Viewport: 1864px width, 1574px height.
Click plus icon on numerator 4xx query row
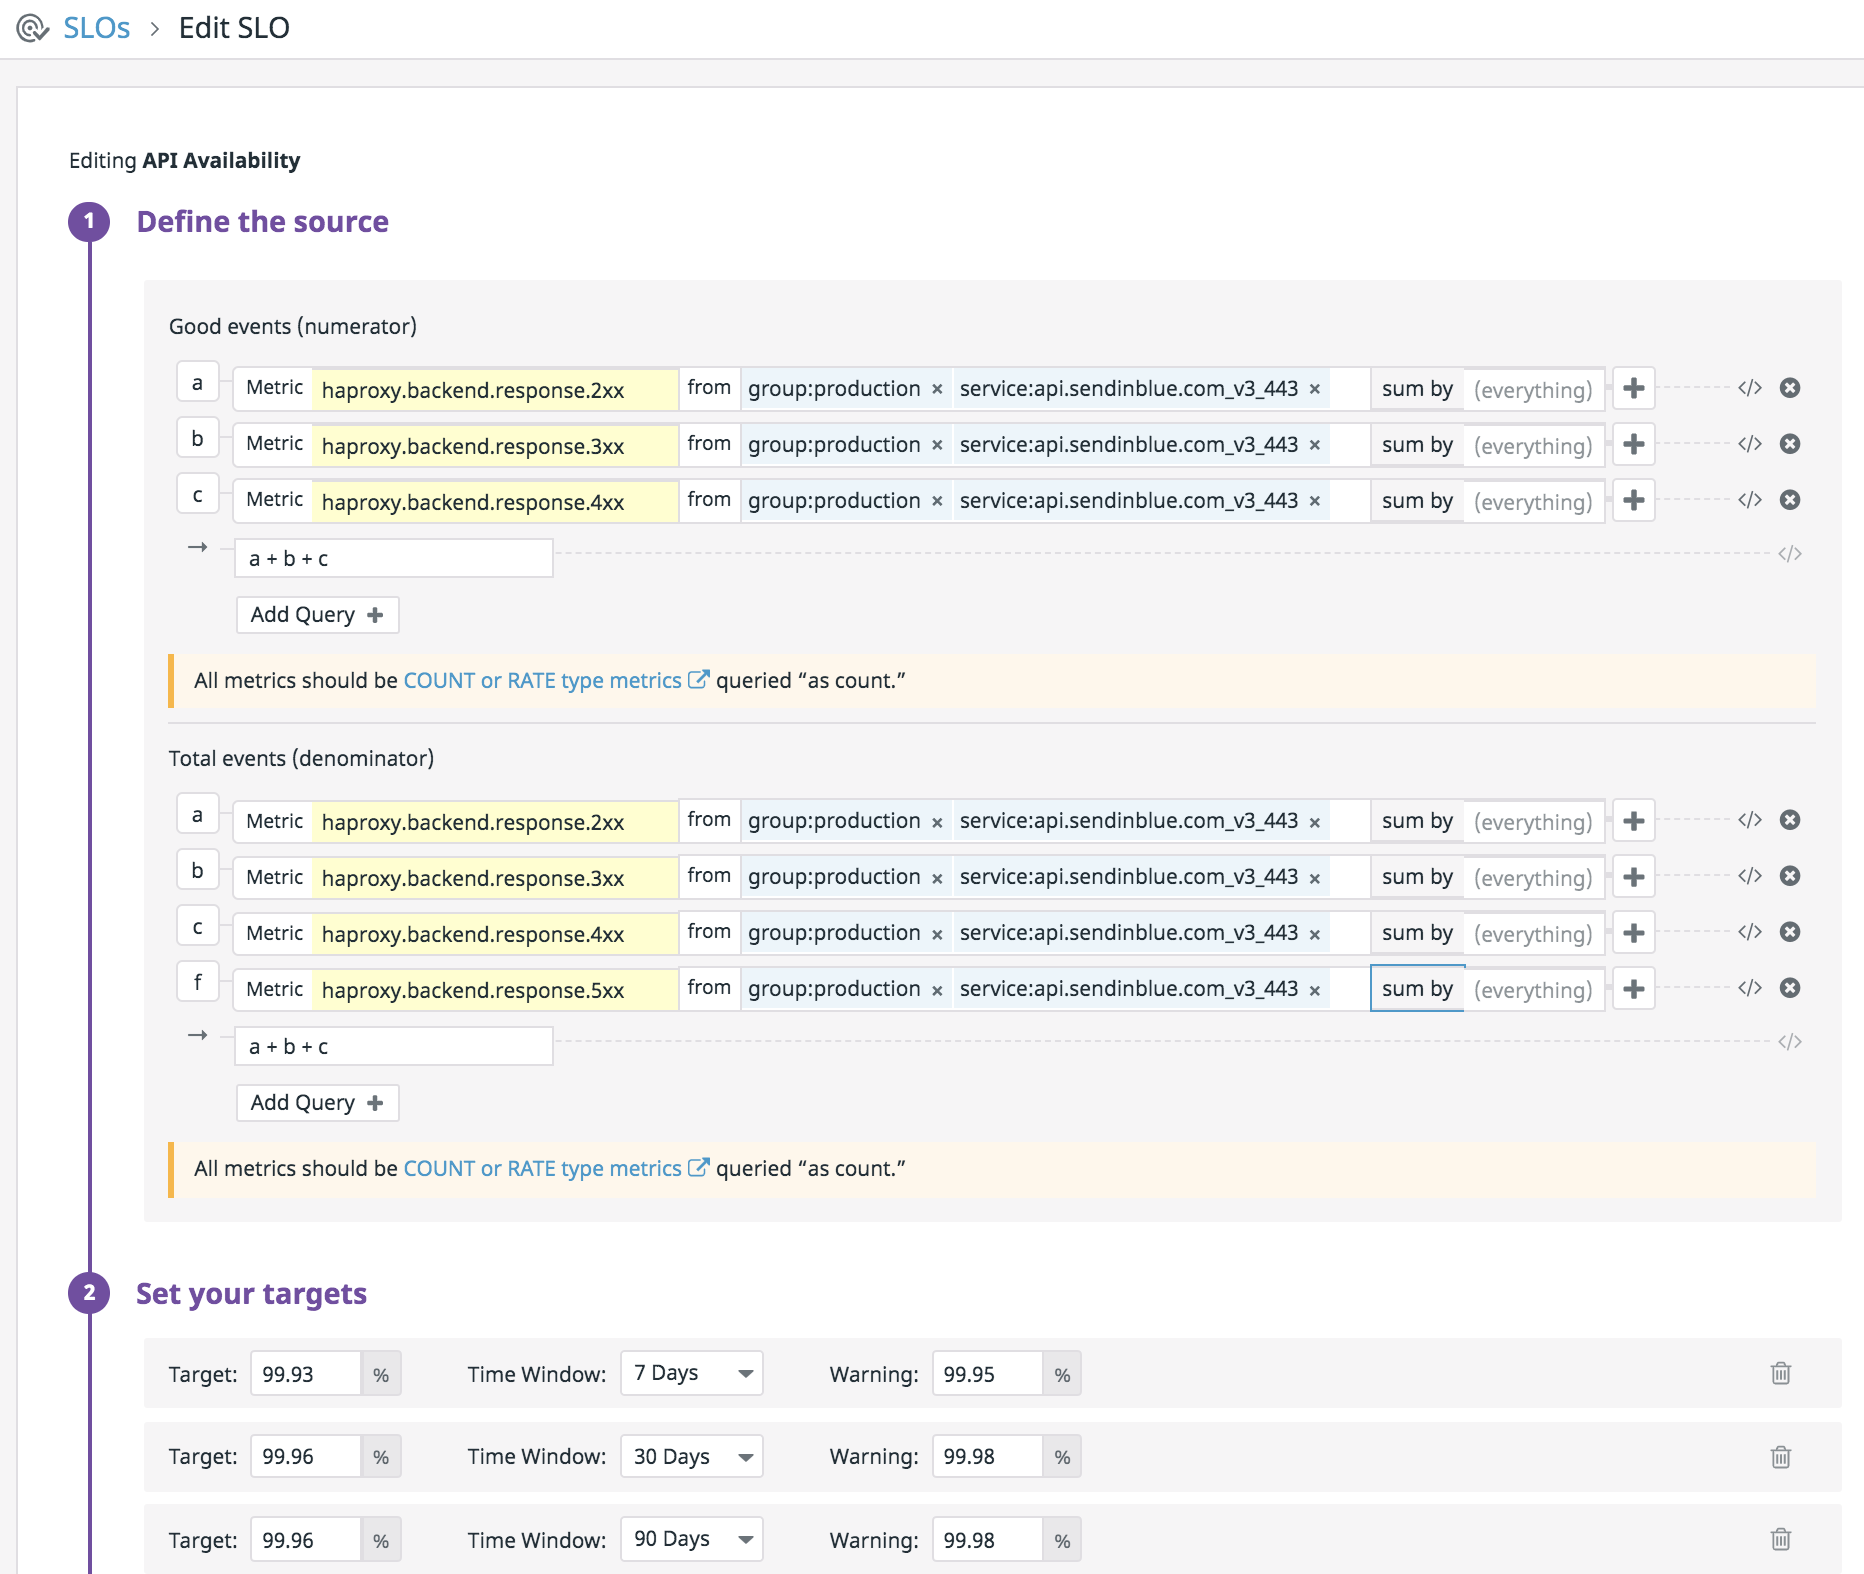tap(1633, 500)
